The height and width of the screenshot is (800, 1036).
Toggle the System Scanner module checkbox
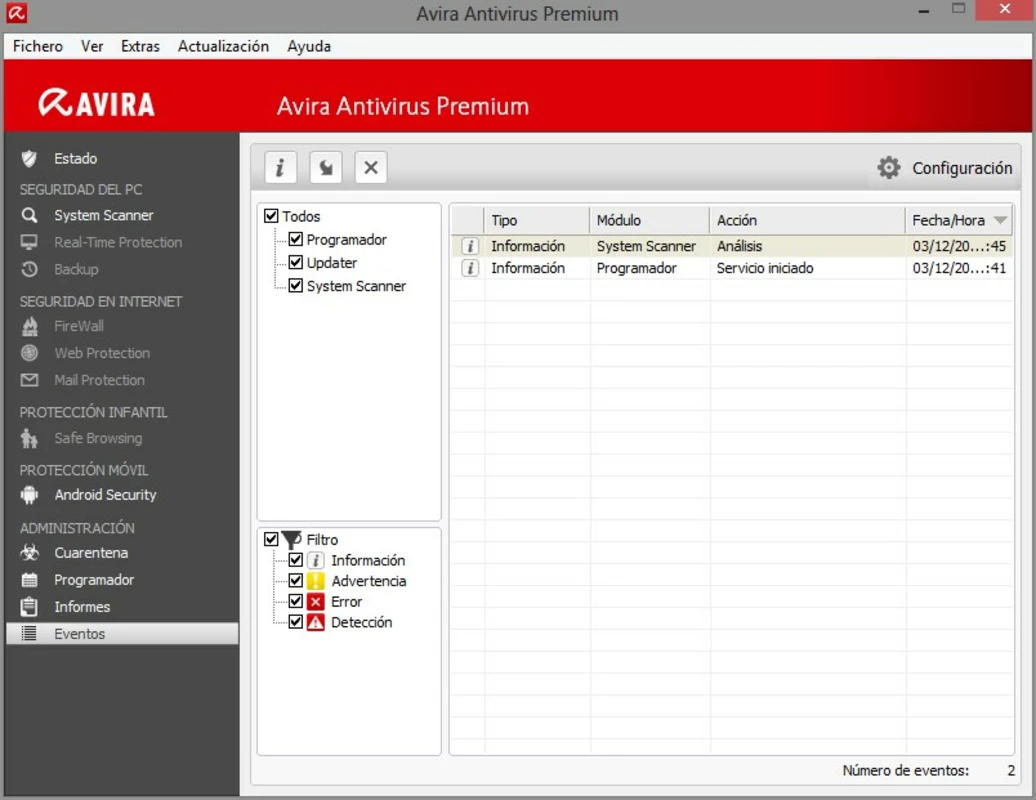295,285
